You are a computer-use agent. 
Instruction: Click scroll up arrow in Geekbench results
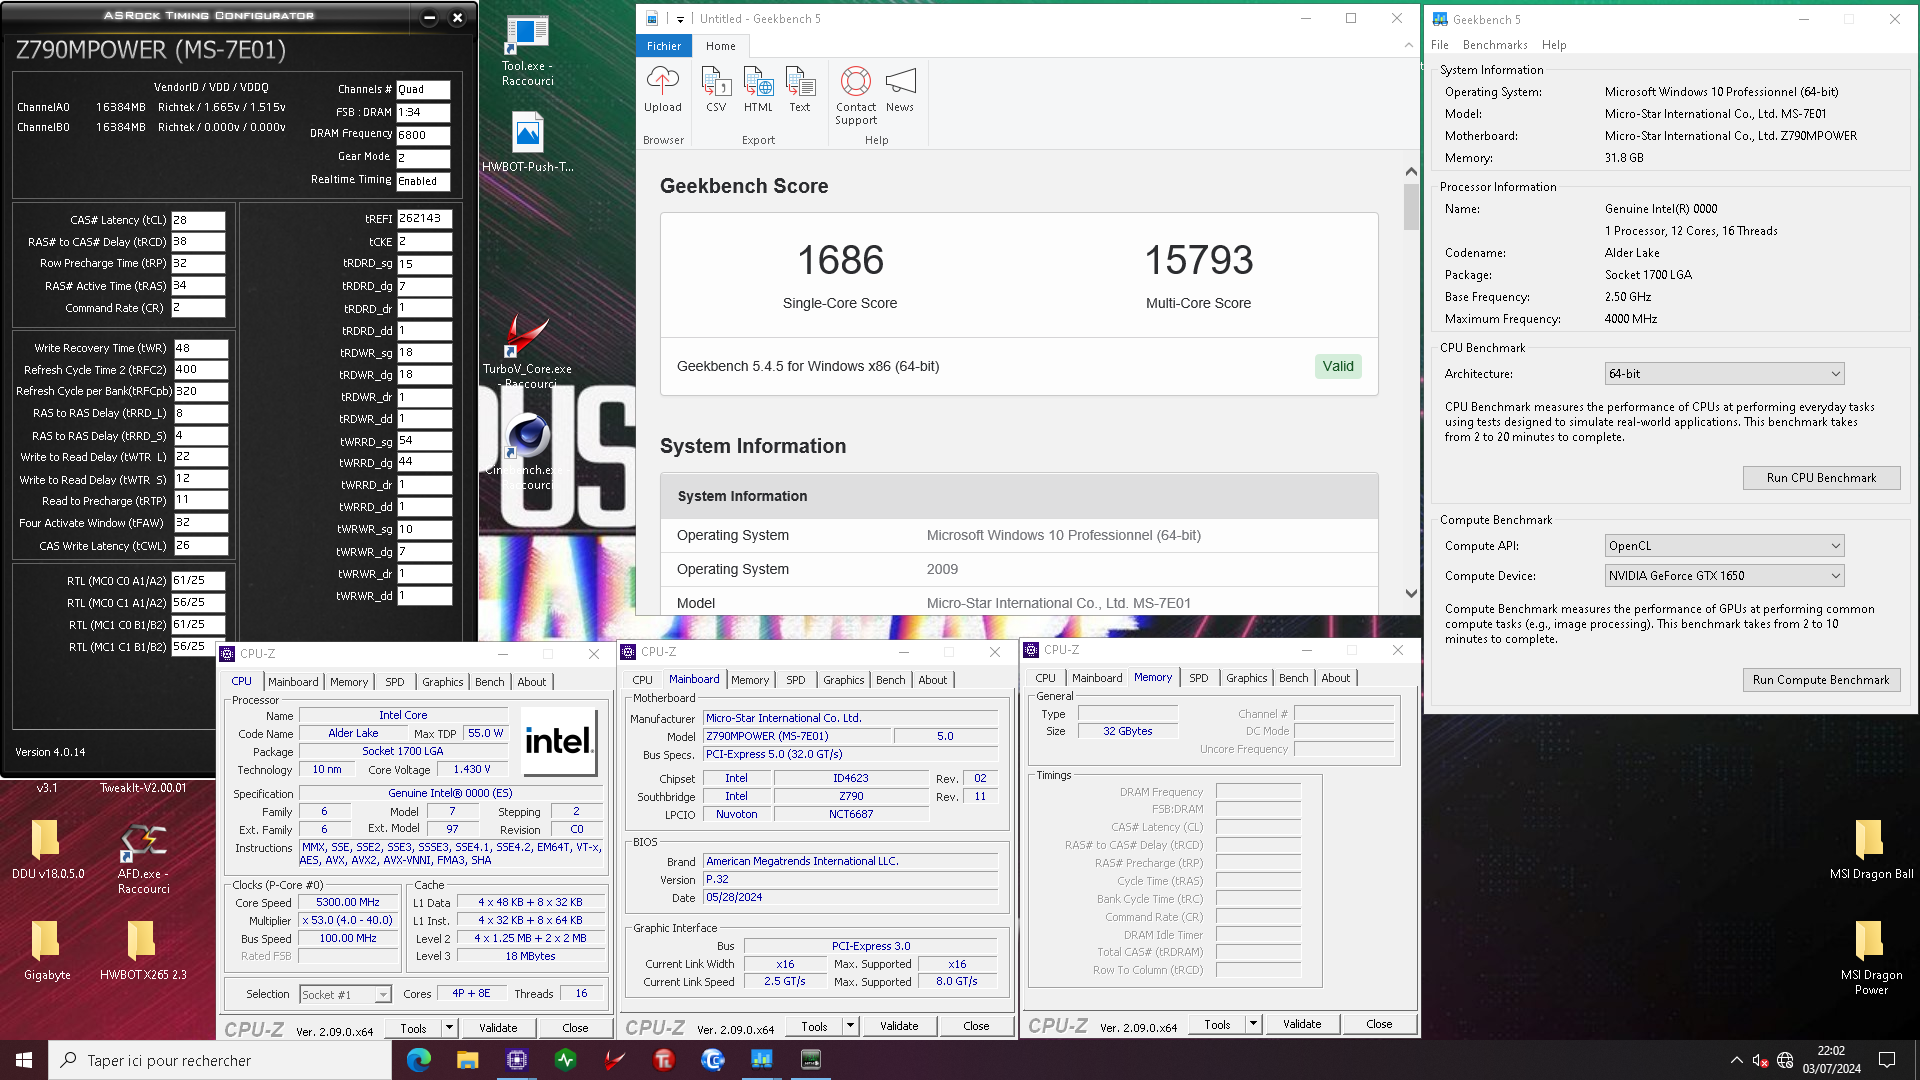coord(1411,172)
